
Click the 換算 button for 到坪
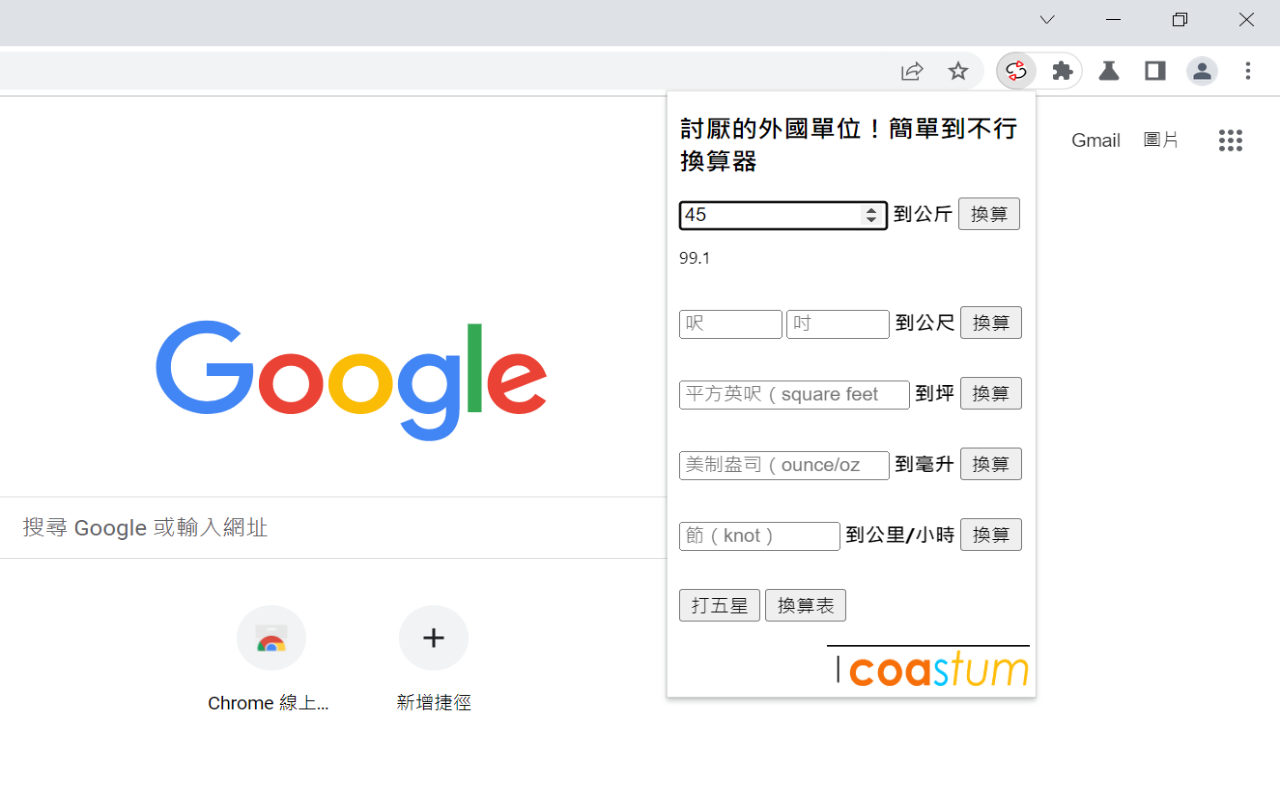tap(991, 394)
